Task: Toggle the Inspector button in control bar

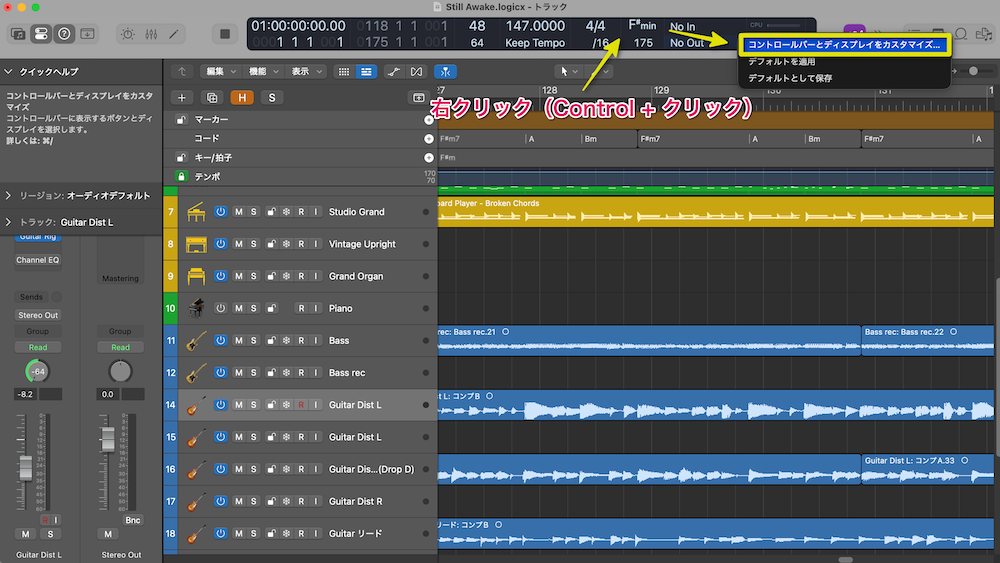Action: (41, 33)
